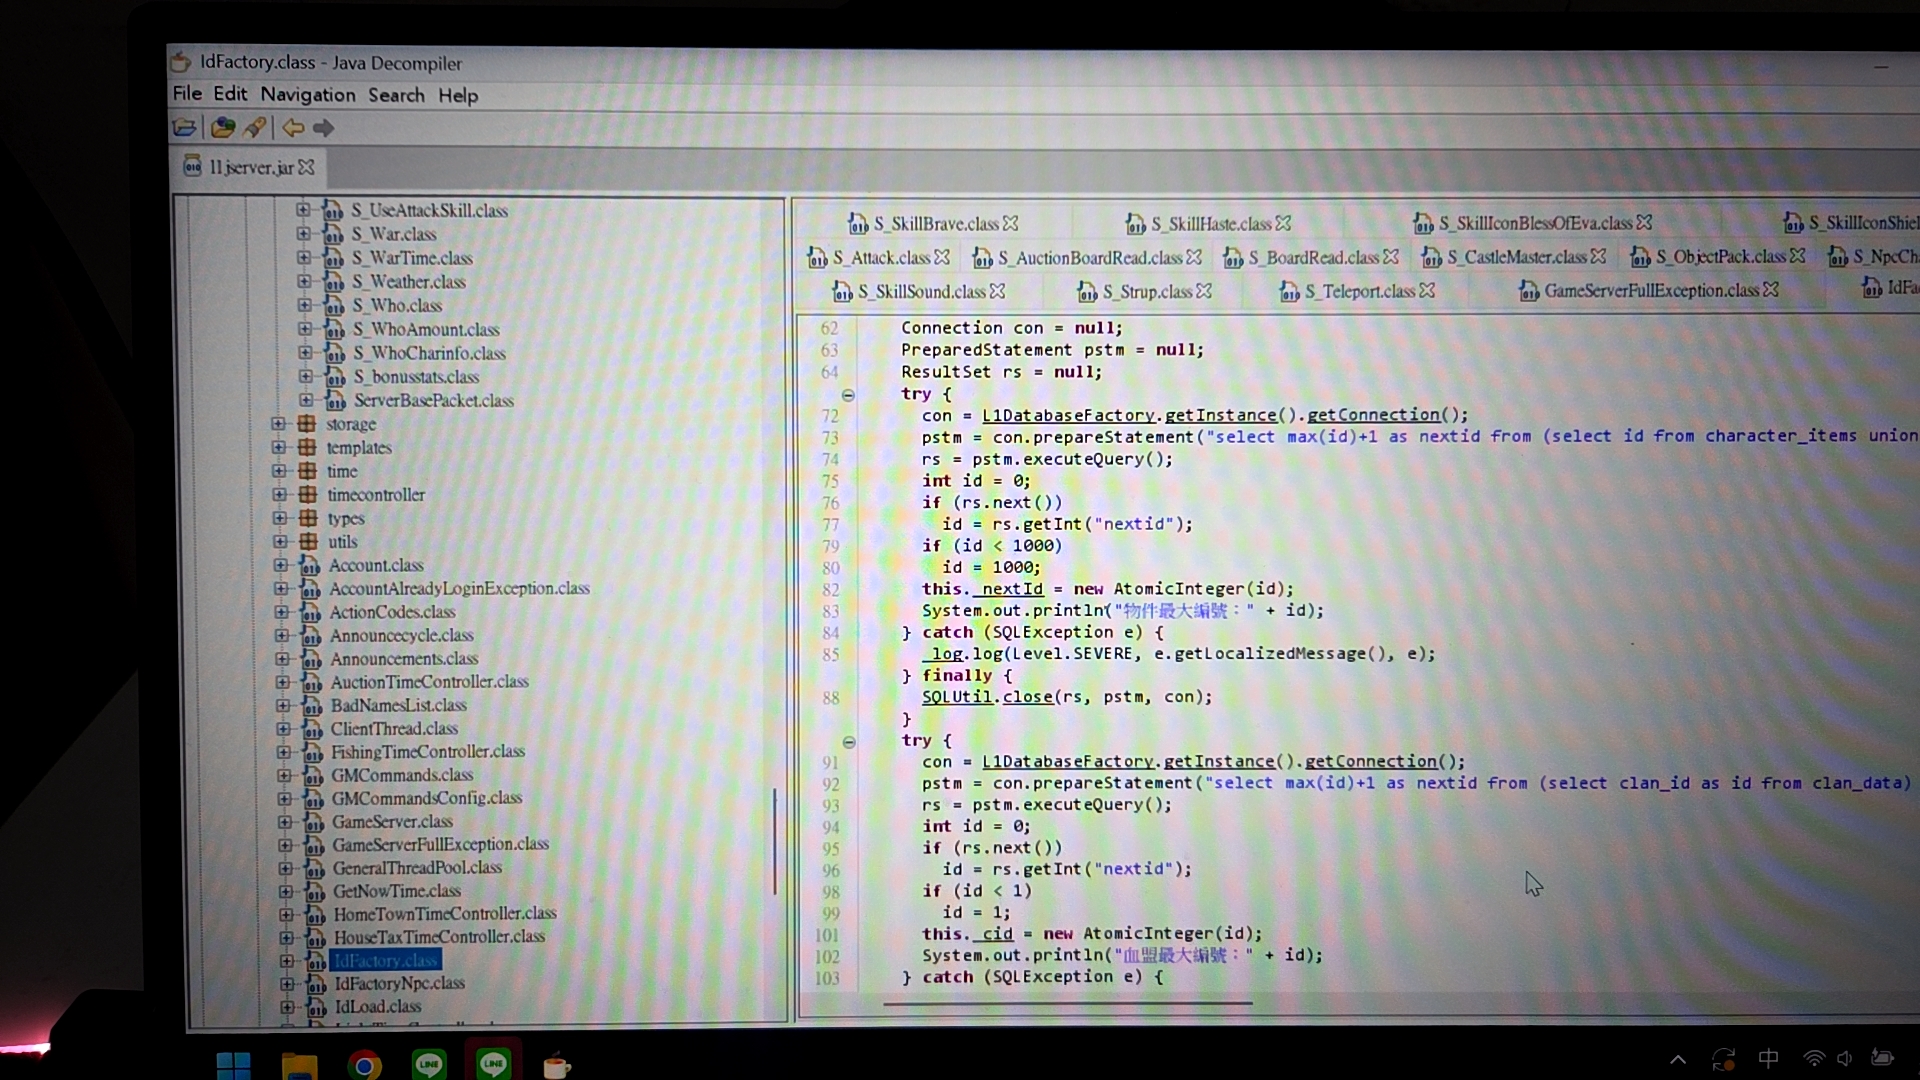Click the GameServer.class file icon
The width and height of the screenshot is (1920, 1080).
click(x=314, y=822)
